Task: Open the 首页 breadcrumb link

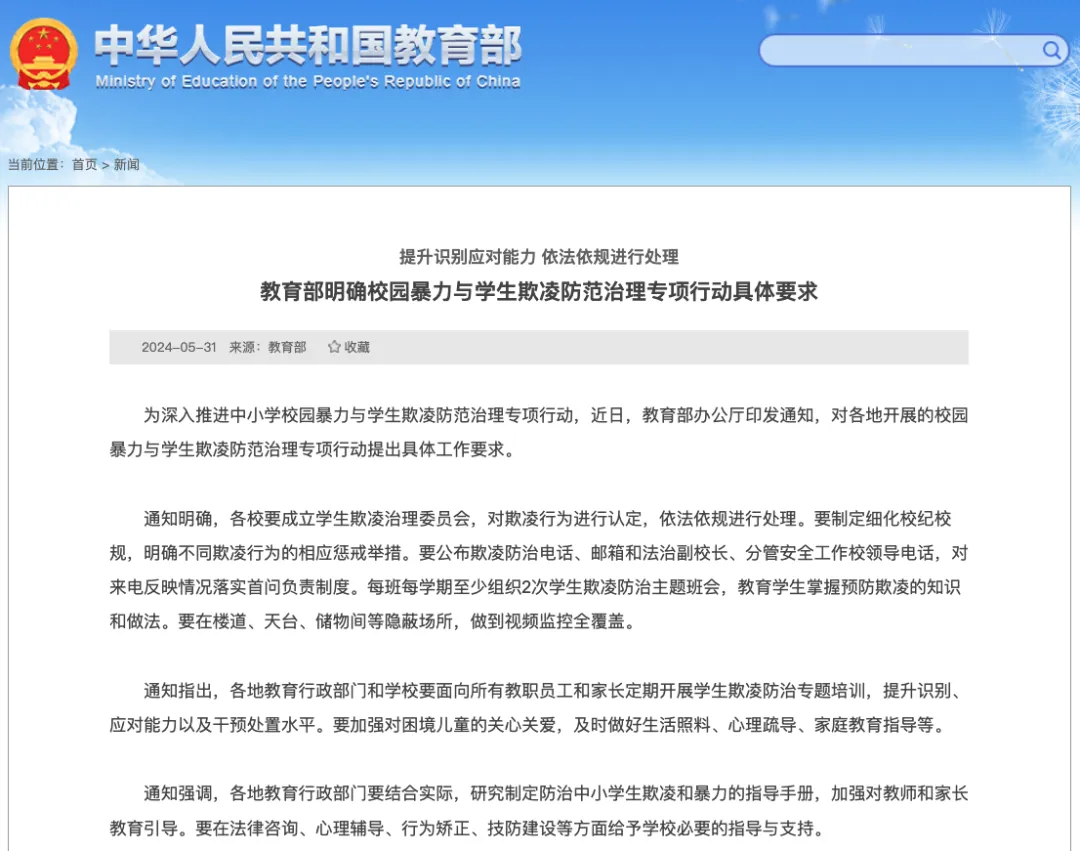Action: point(84,165)
